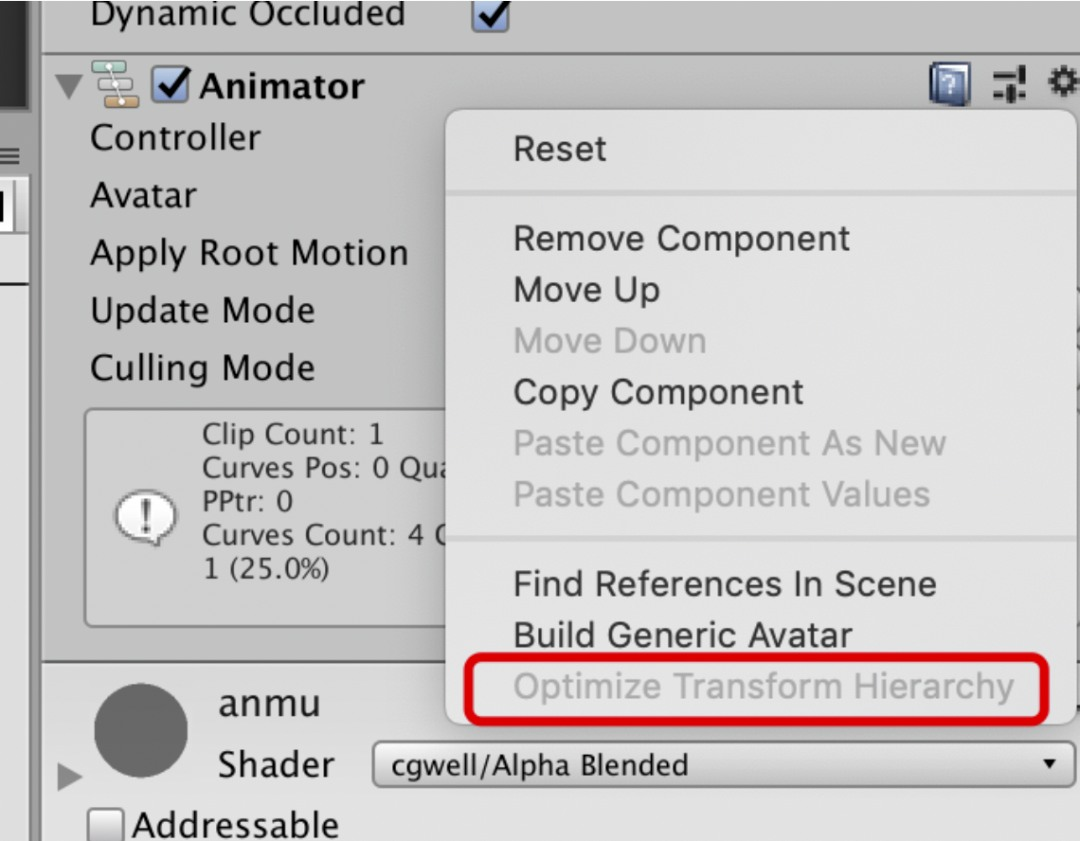Select Build Generic Avatar option

[682, 635]
